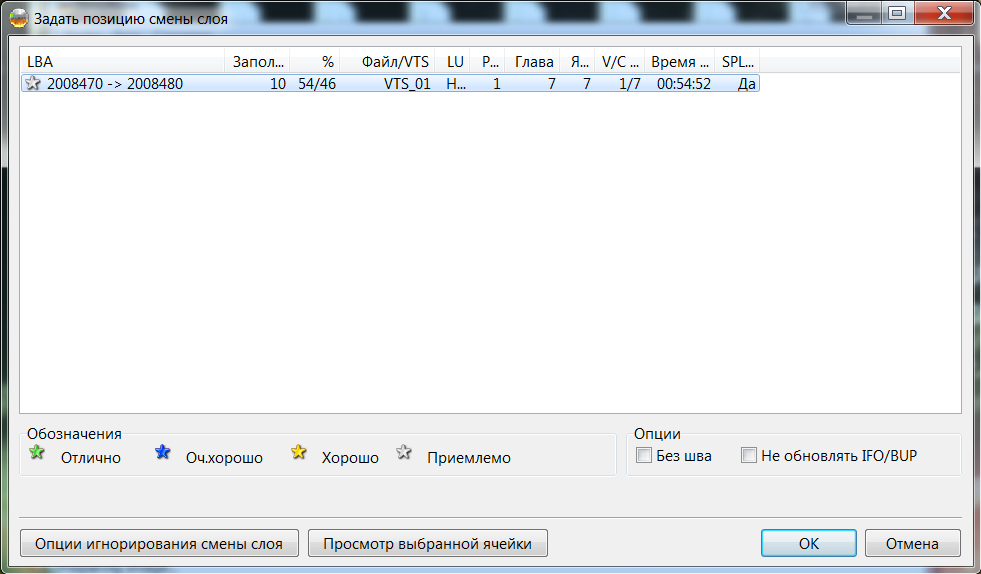The width and height of the screenshot is (981, 574).
Task: Toggle 'Не обновлять IFO/BUP' checkbox
Action: coord(749,455)
